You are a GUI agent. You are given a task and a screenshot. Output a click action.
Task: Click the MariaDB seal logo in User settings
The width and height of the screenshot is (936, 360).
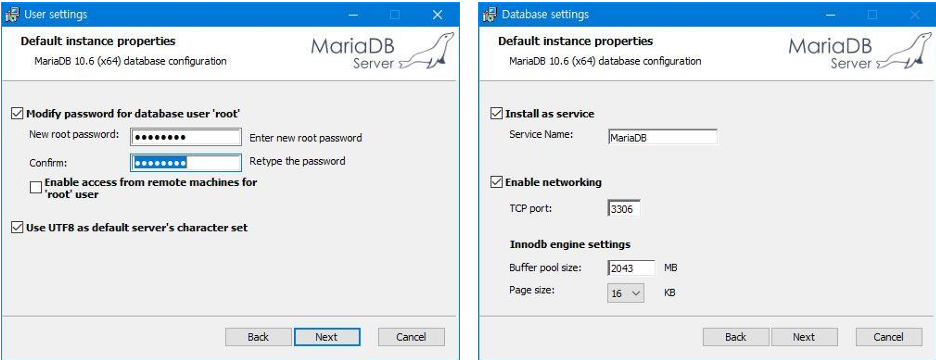tap(426, 52)
